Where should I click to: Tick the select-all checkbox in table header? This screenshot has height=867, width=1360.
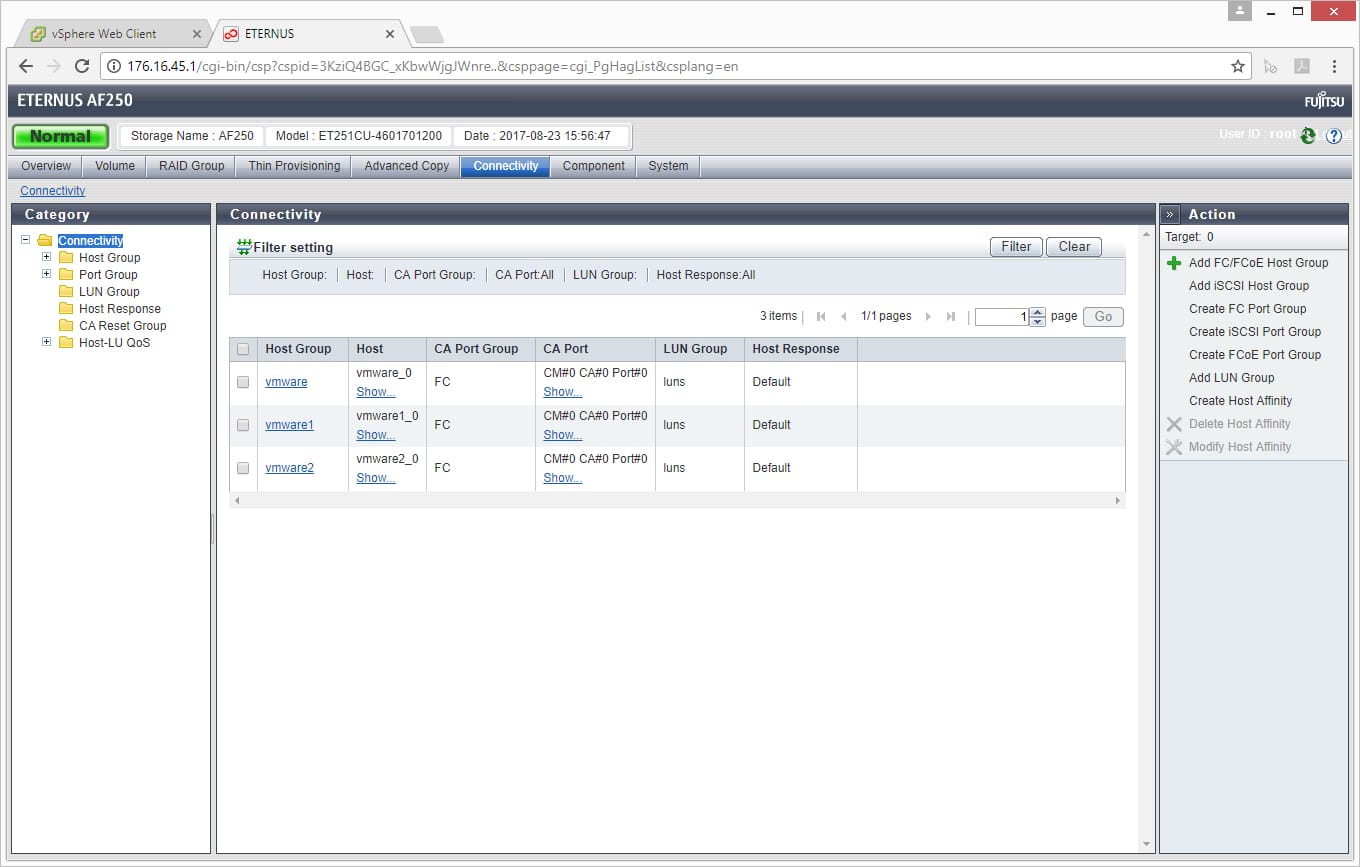point(243,349)
